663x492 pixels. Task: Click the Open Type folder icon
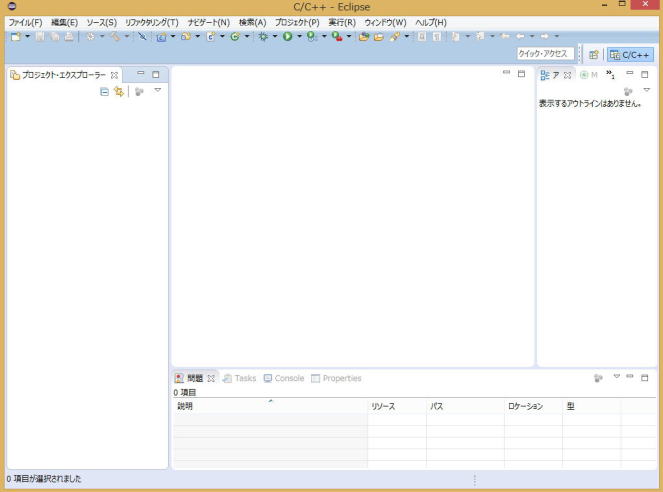pyautogui.click(x=379, y=37)
